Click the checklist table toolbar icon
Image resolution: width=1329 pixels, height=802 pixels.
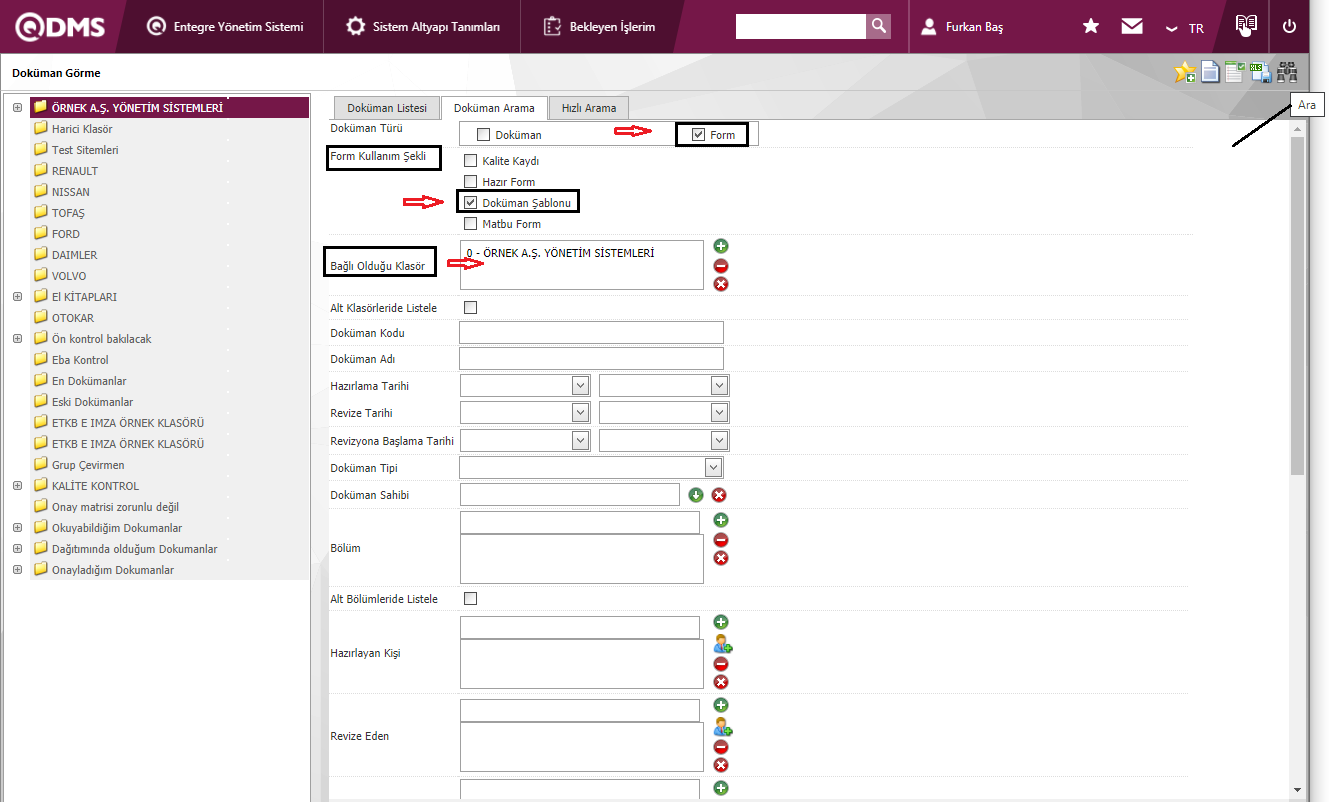pos(1235,72)
